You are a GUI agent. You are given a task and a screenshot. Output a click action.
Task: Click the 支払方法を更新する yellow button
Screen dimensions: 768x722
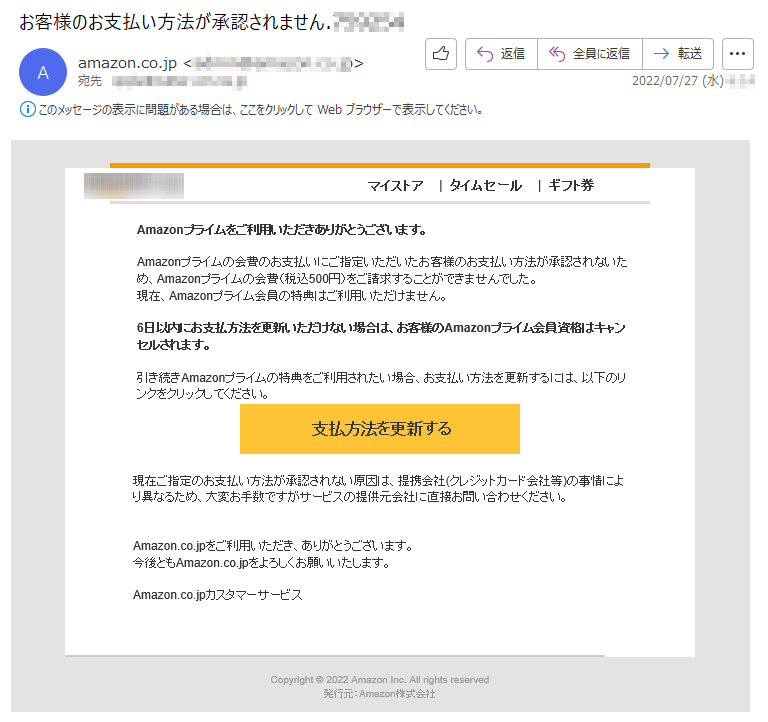[x=380, y=429]
